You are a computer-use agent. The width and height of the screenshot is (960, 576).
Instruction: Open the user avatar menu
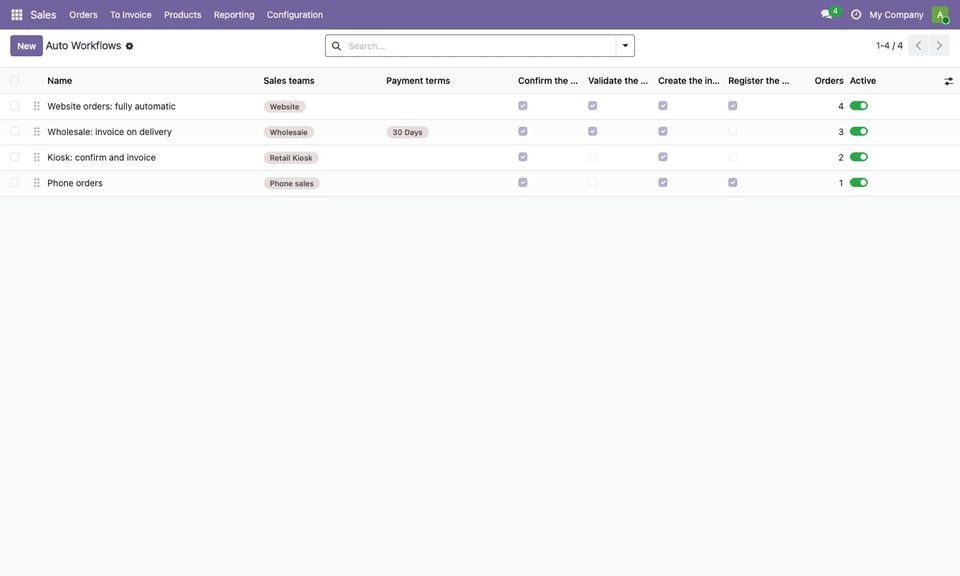click(940, 15)
